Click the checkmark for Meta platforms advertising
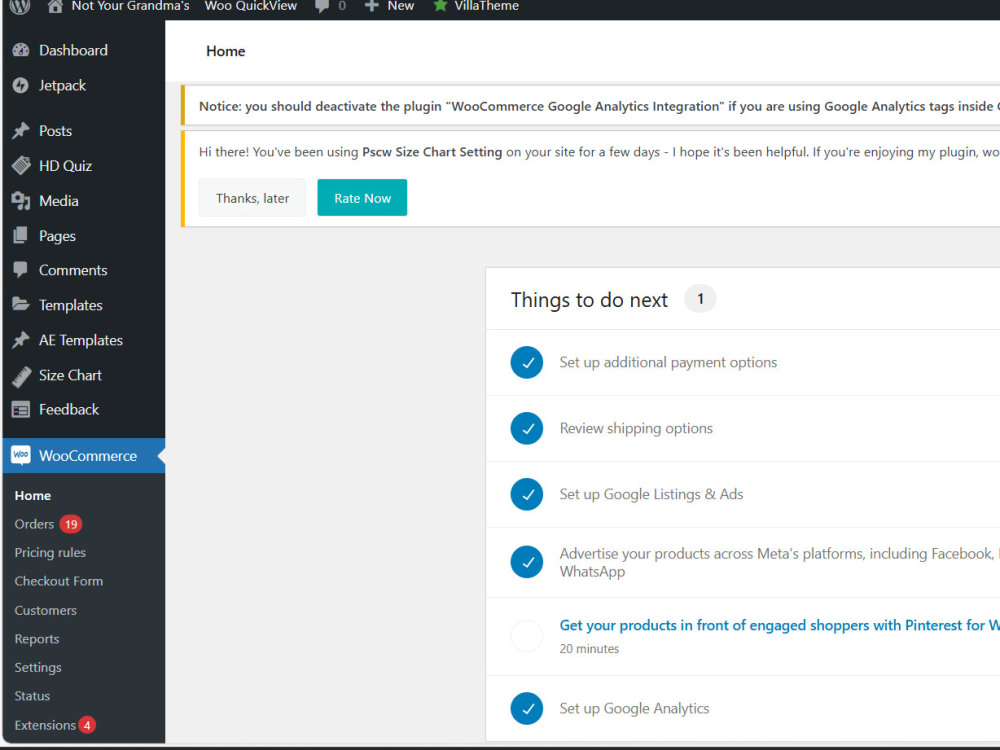This screenshot has width=1000, height=750. [x=527, y=562]
